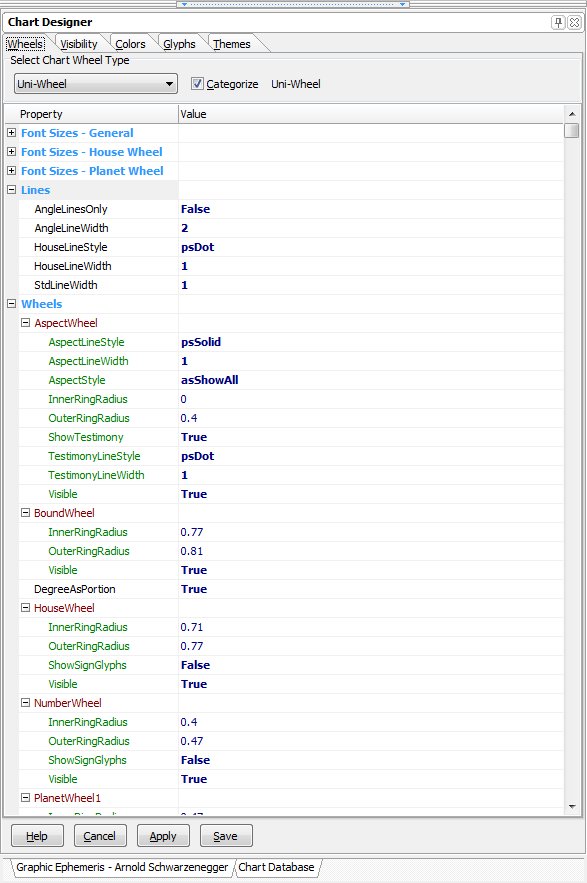Select NumberWheel Visible value True
This screenshot has width=587, height=883.
click(194, 779)
